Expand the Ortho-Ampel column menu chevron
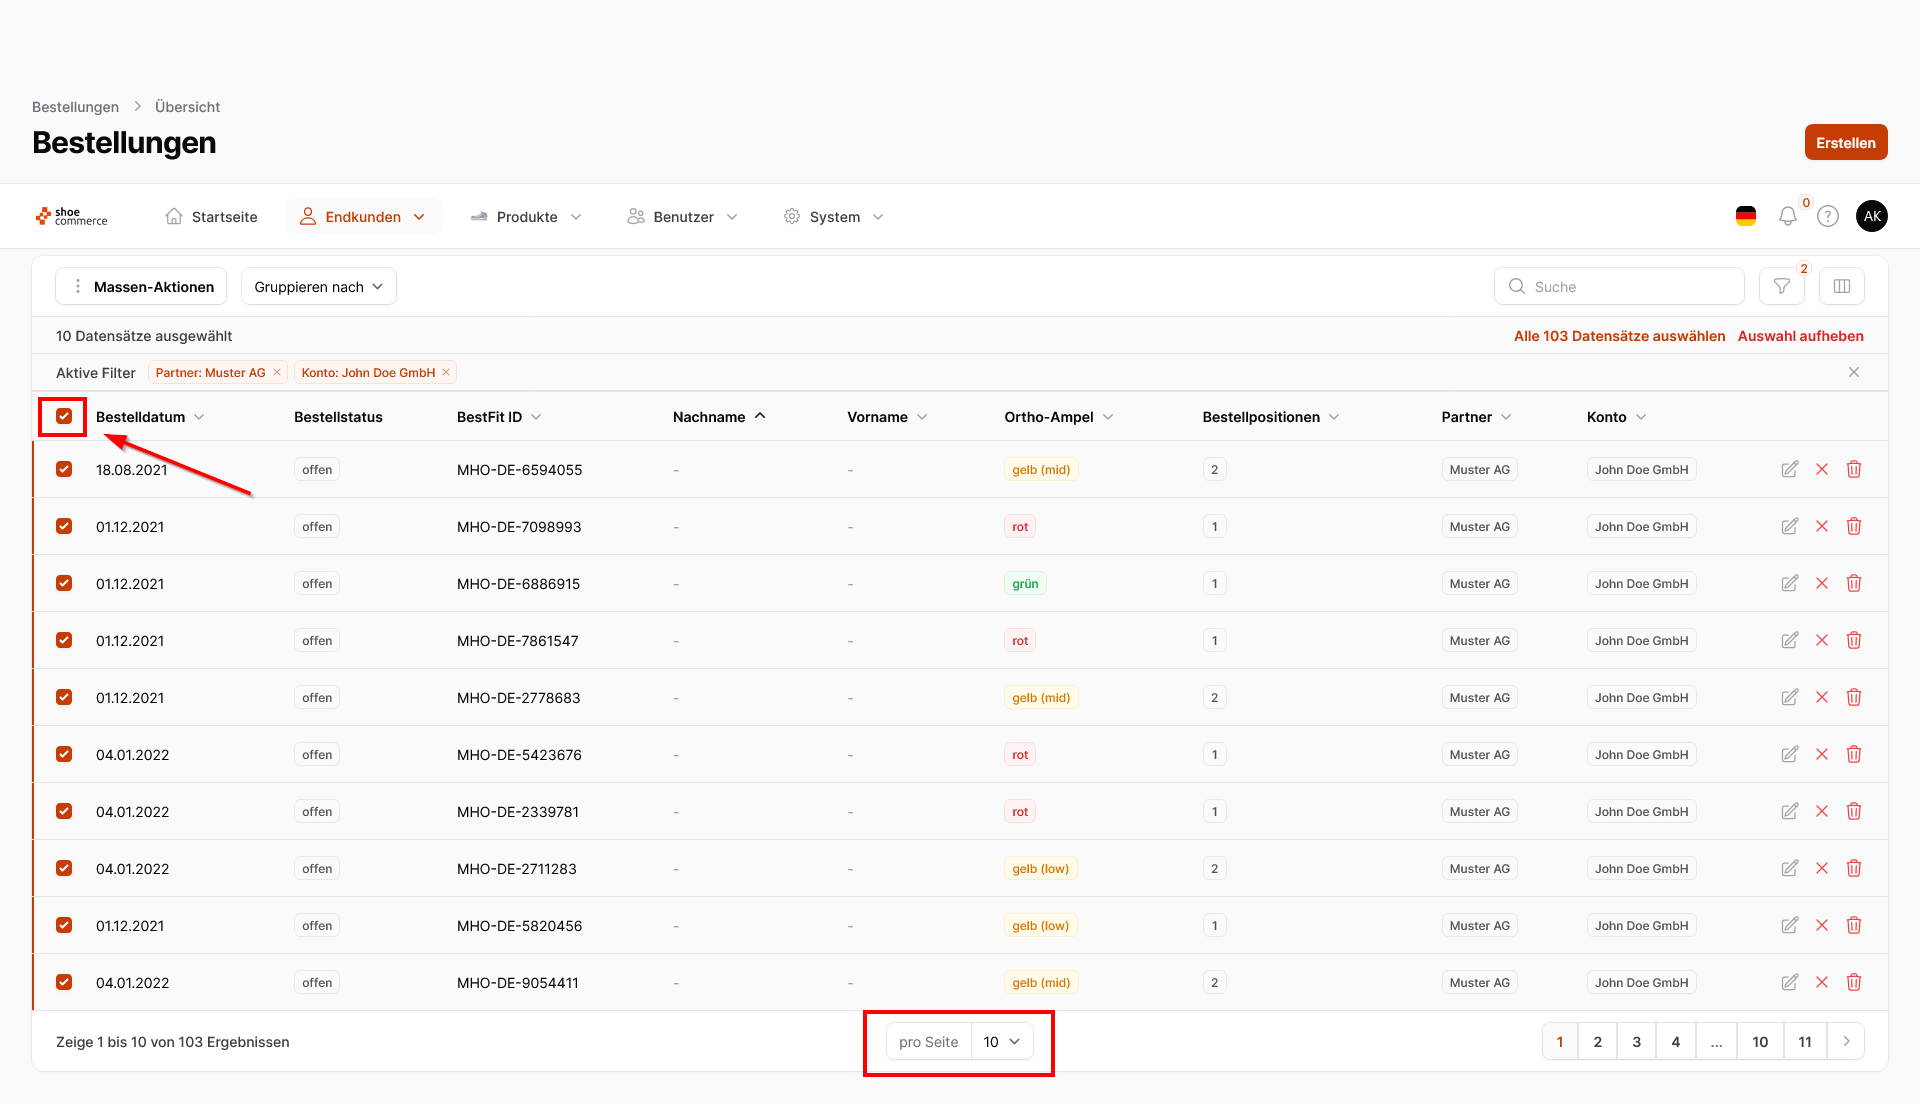Image resolution: width=1920 pixels, height=1103 pixels. pos(1108,417)
